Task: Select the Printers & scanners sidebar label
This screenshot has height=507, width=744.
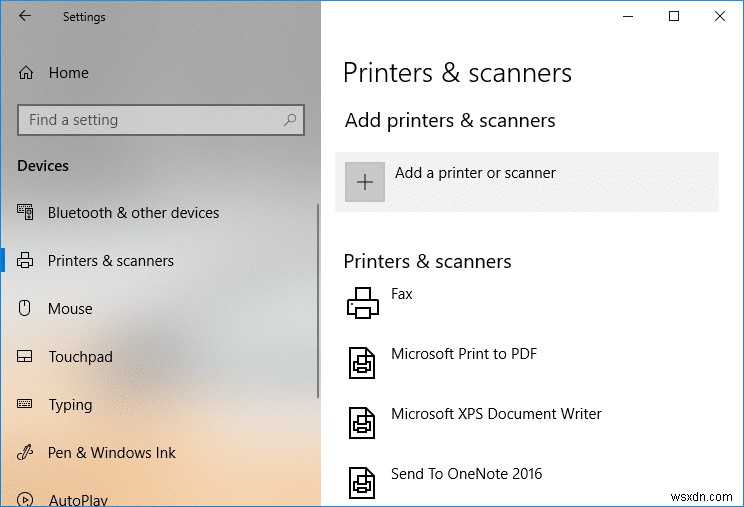Action: 111,261
